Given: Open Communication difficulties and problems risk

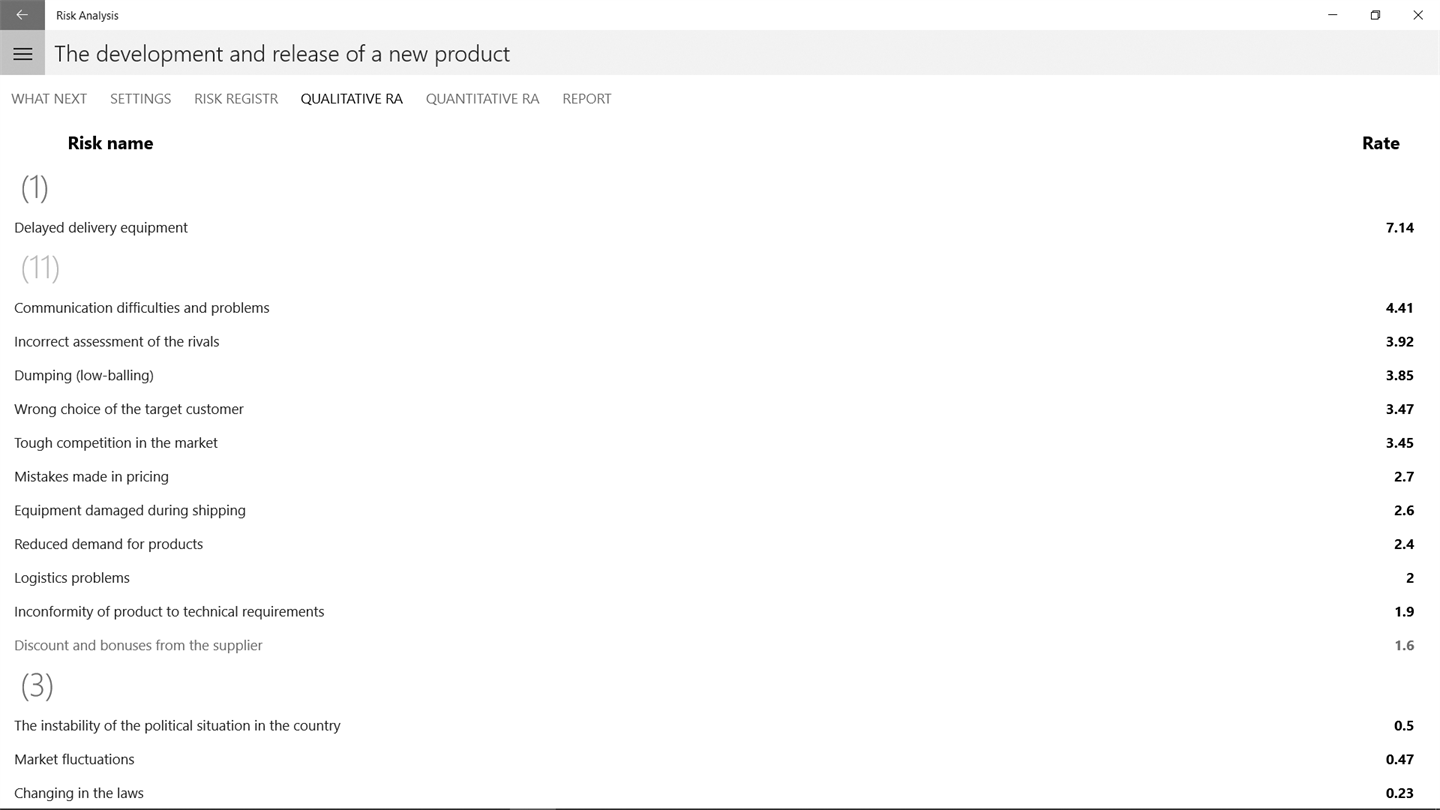Looking at the screenshot, I should click(x=142, y=308).
